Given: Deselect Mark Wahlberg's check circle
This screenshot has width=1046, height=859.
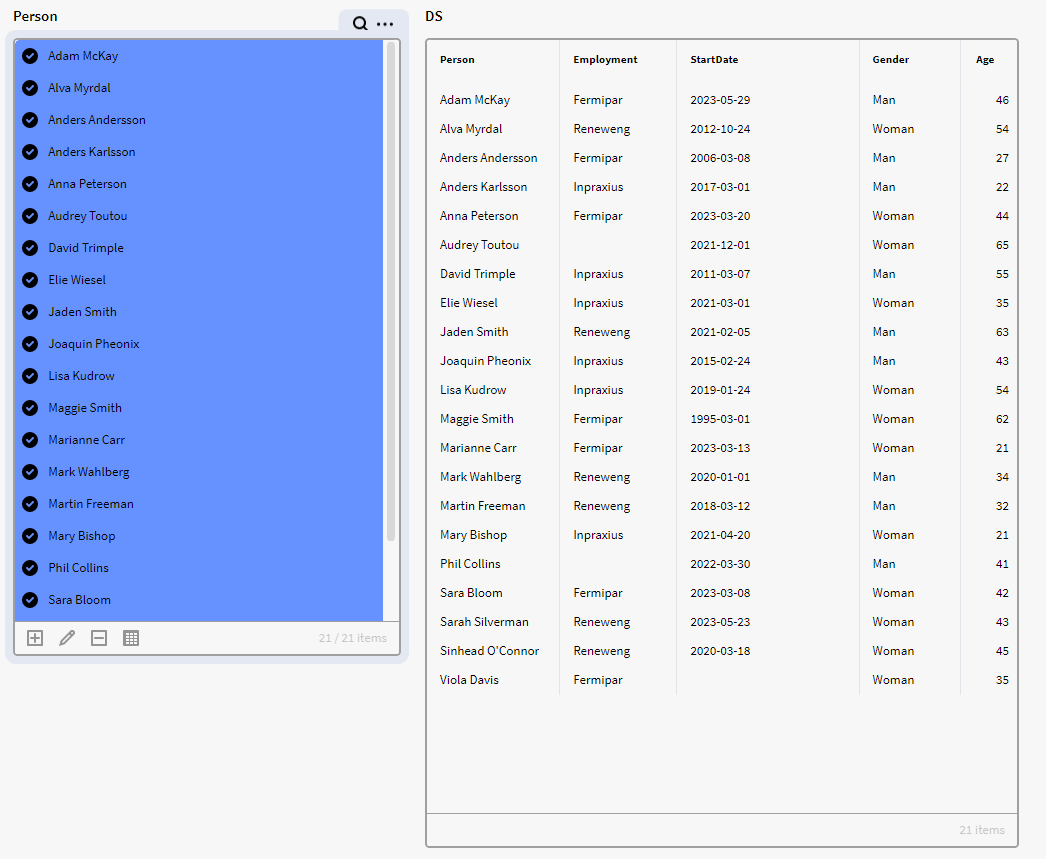Looking at the screenshot, I should click(x=30, y=472).
